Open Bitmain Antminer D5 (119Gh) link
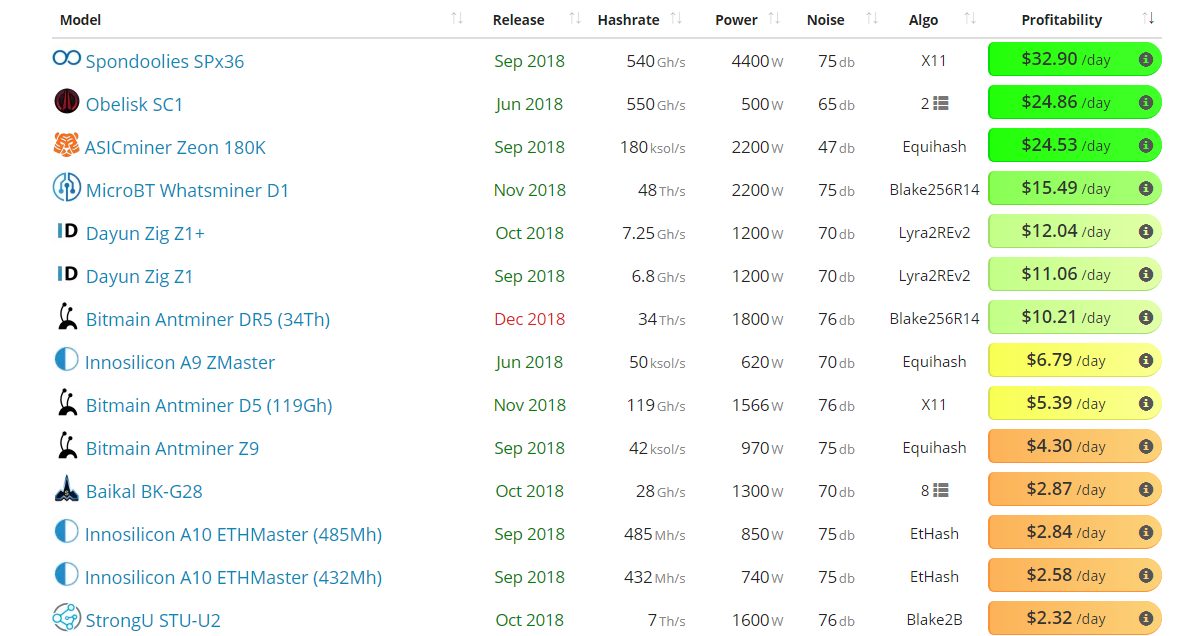 coord(209,405)
